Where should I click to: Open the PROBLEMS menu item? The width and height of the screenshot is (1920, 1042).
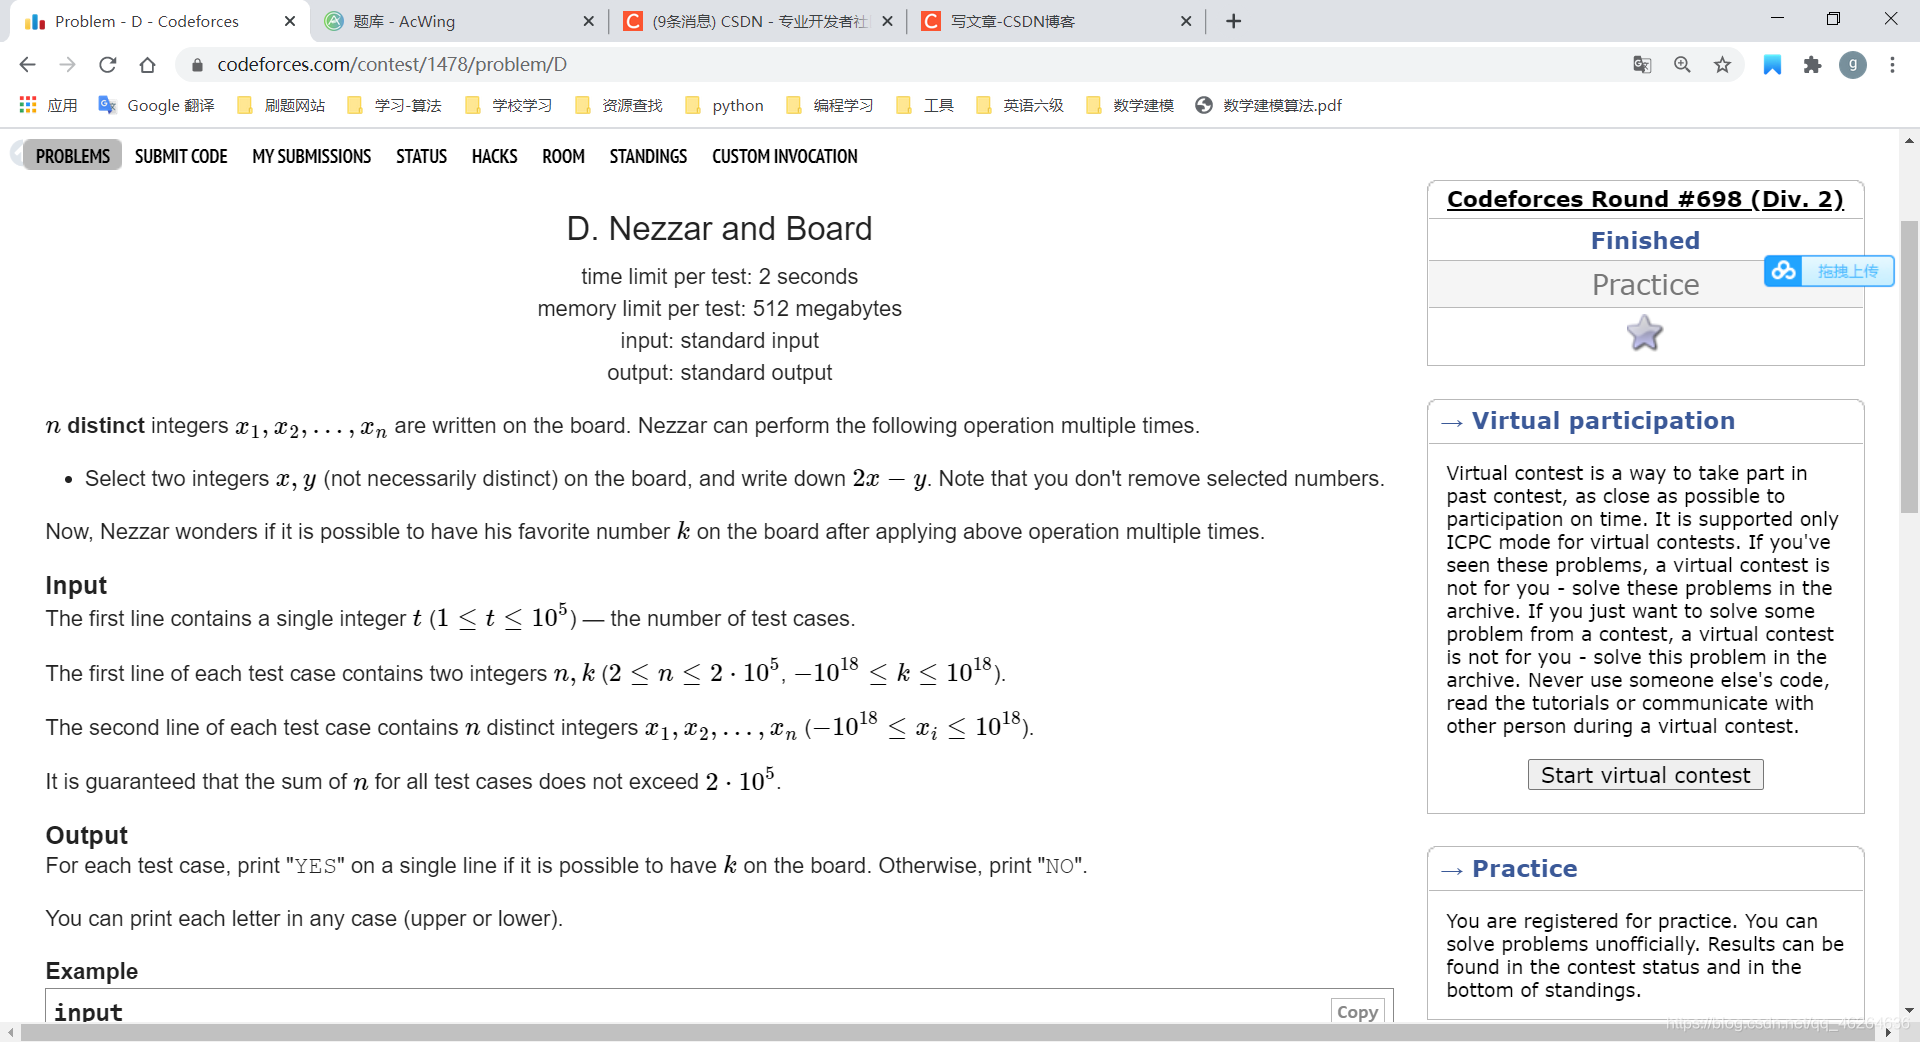click(73, 156)
